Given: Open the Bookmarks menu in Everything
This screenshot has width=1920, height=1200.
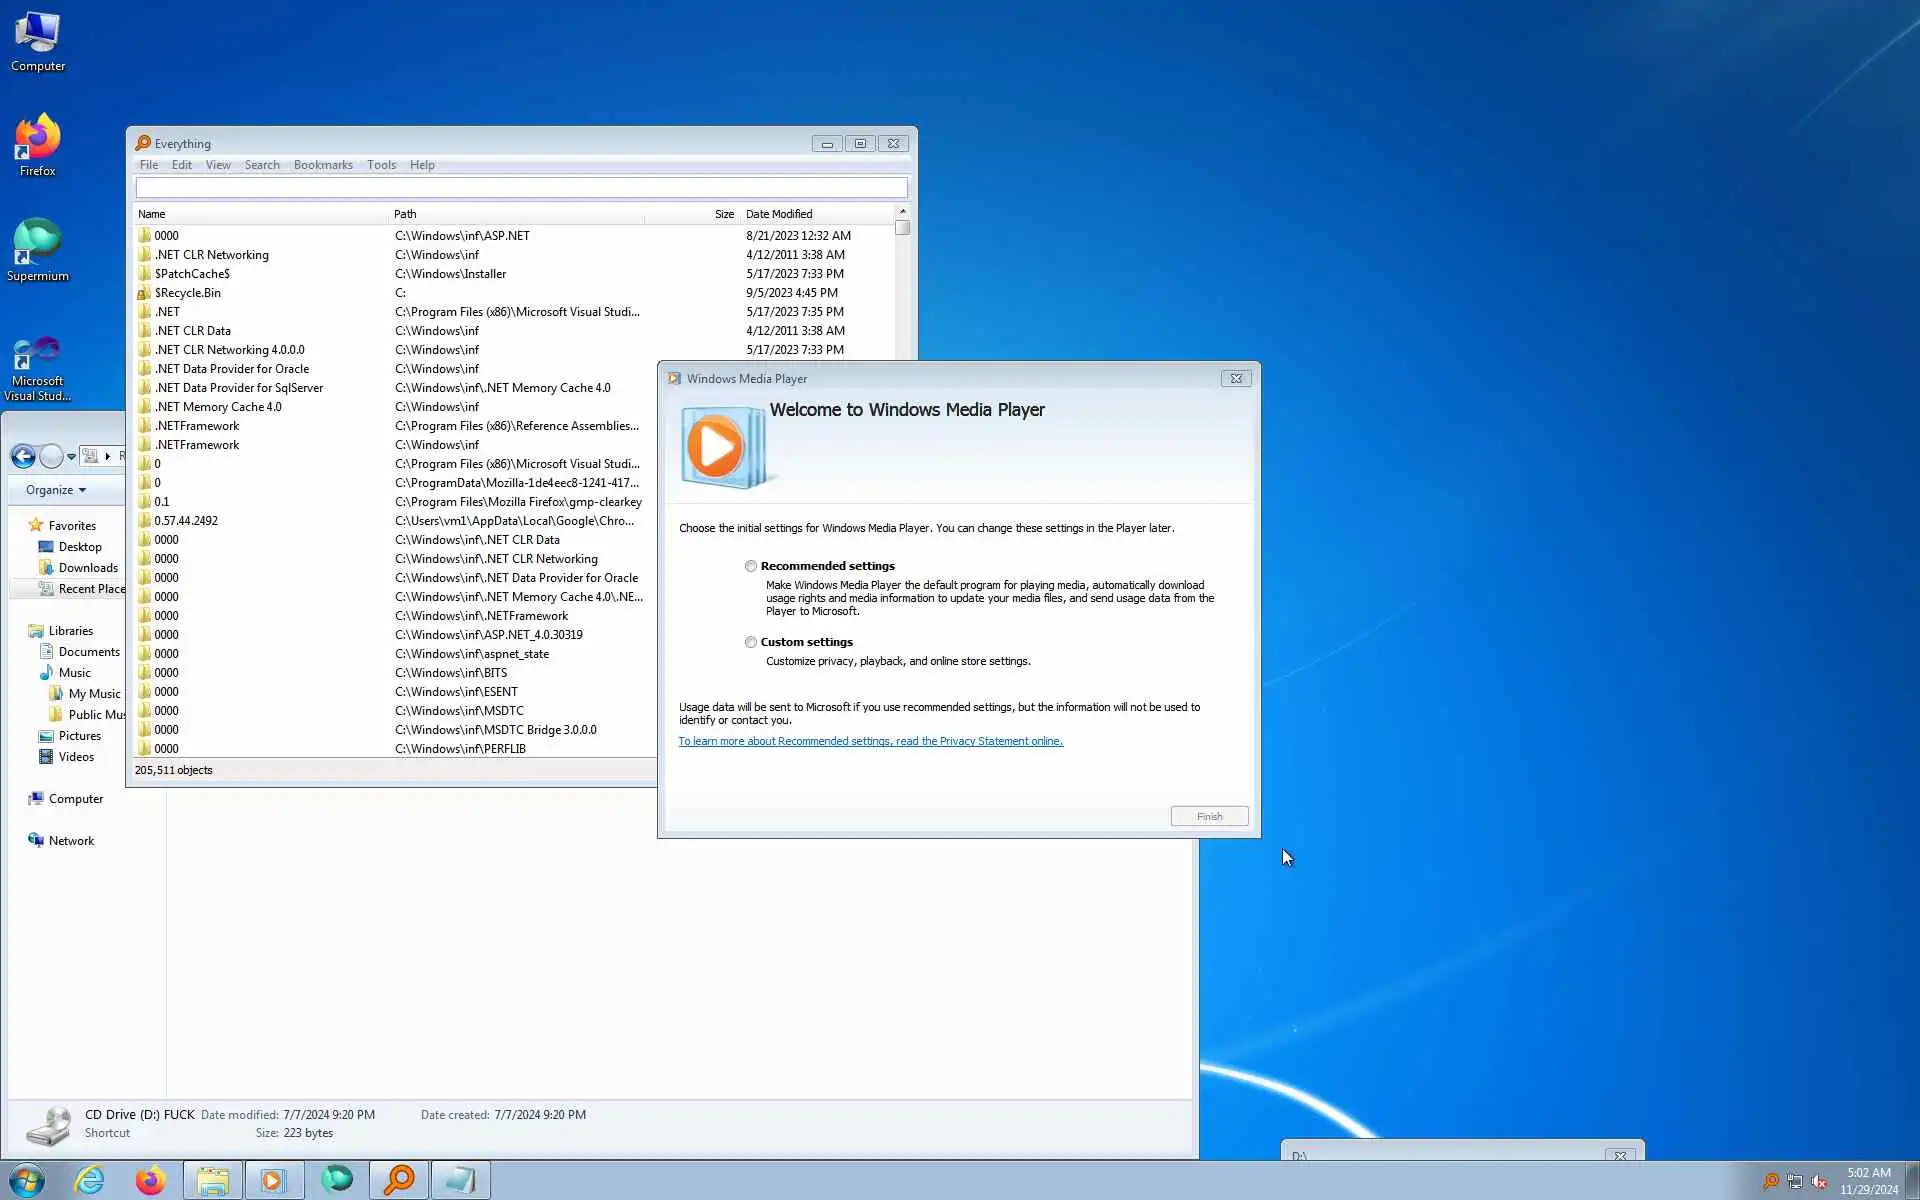Looking at the screenshot, I should coord(323,165).
